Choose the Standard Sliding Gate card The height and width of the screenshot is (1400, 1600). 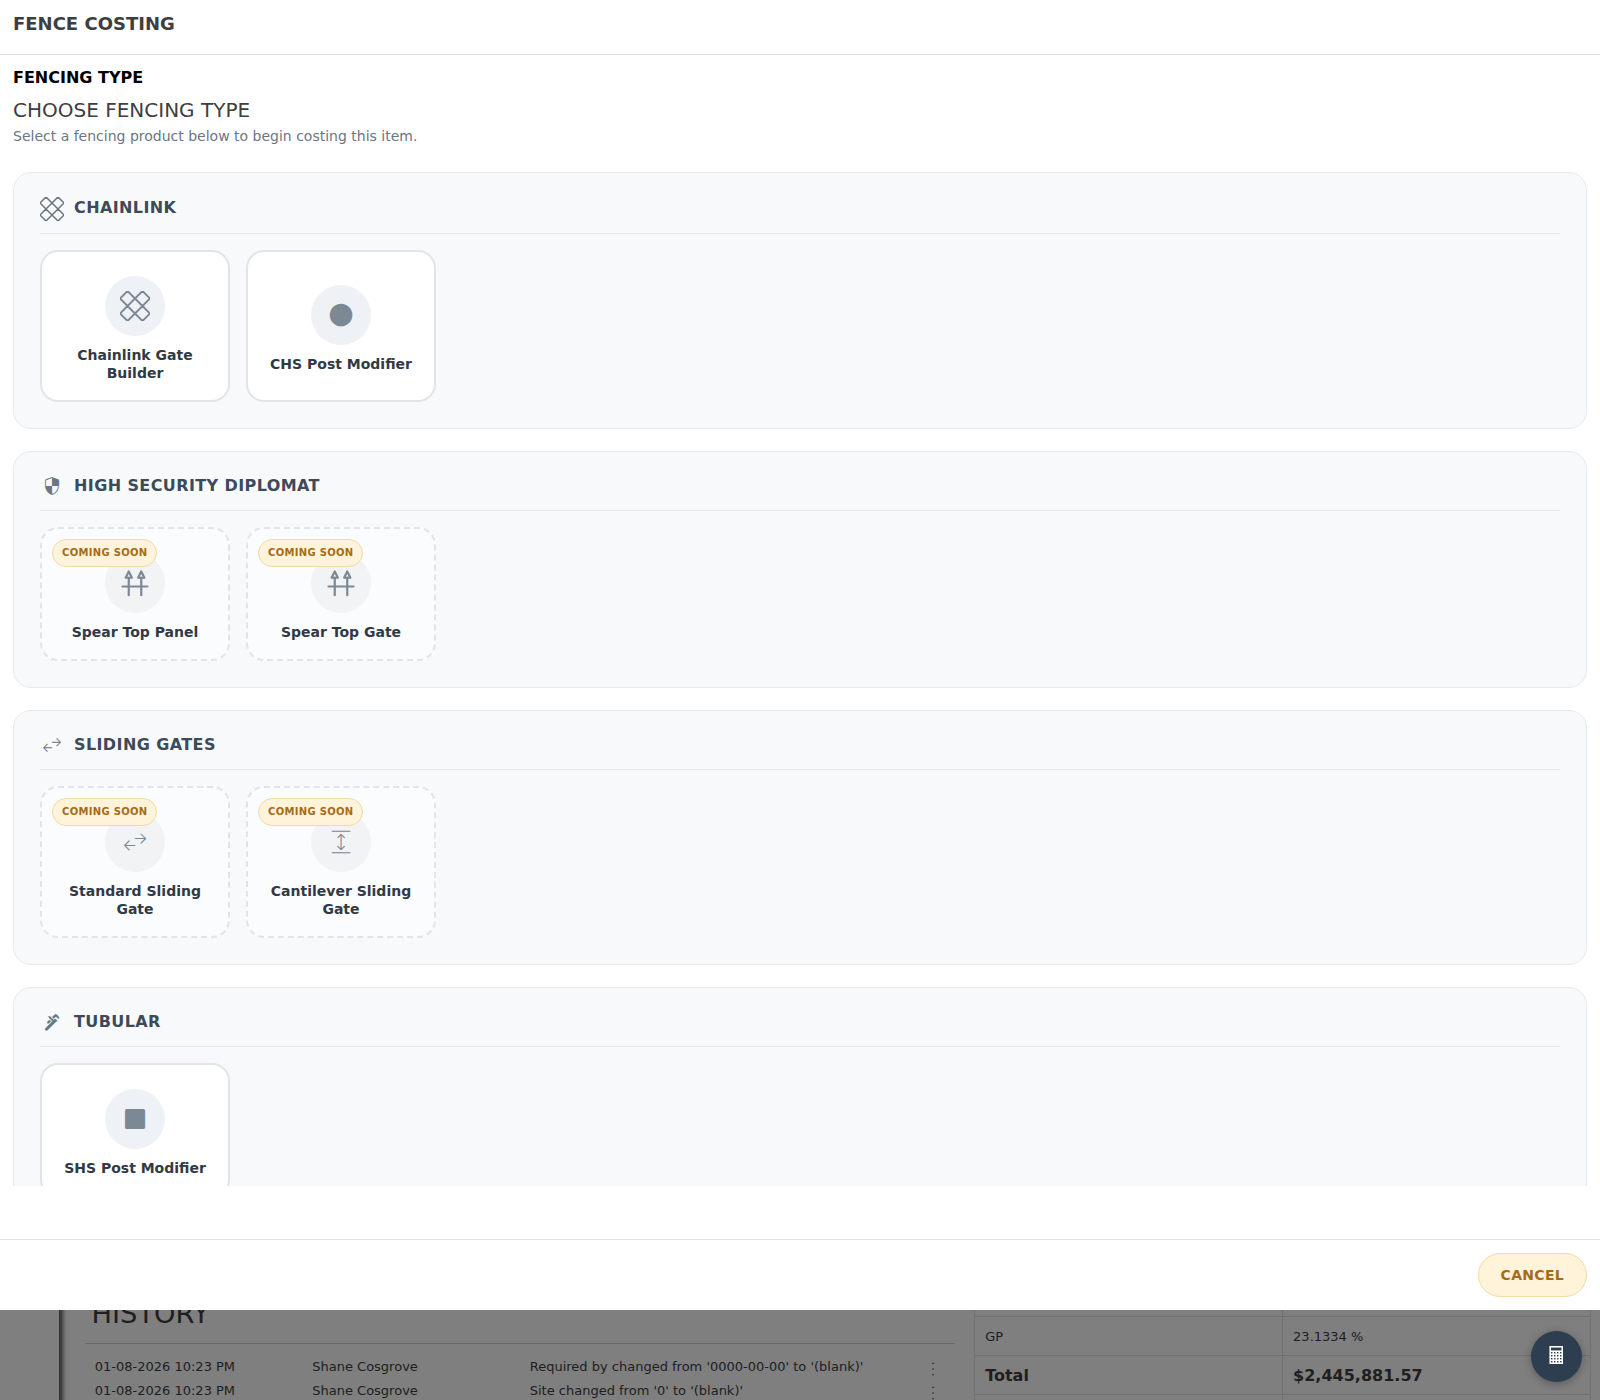click(x=135, y=862)
